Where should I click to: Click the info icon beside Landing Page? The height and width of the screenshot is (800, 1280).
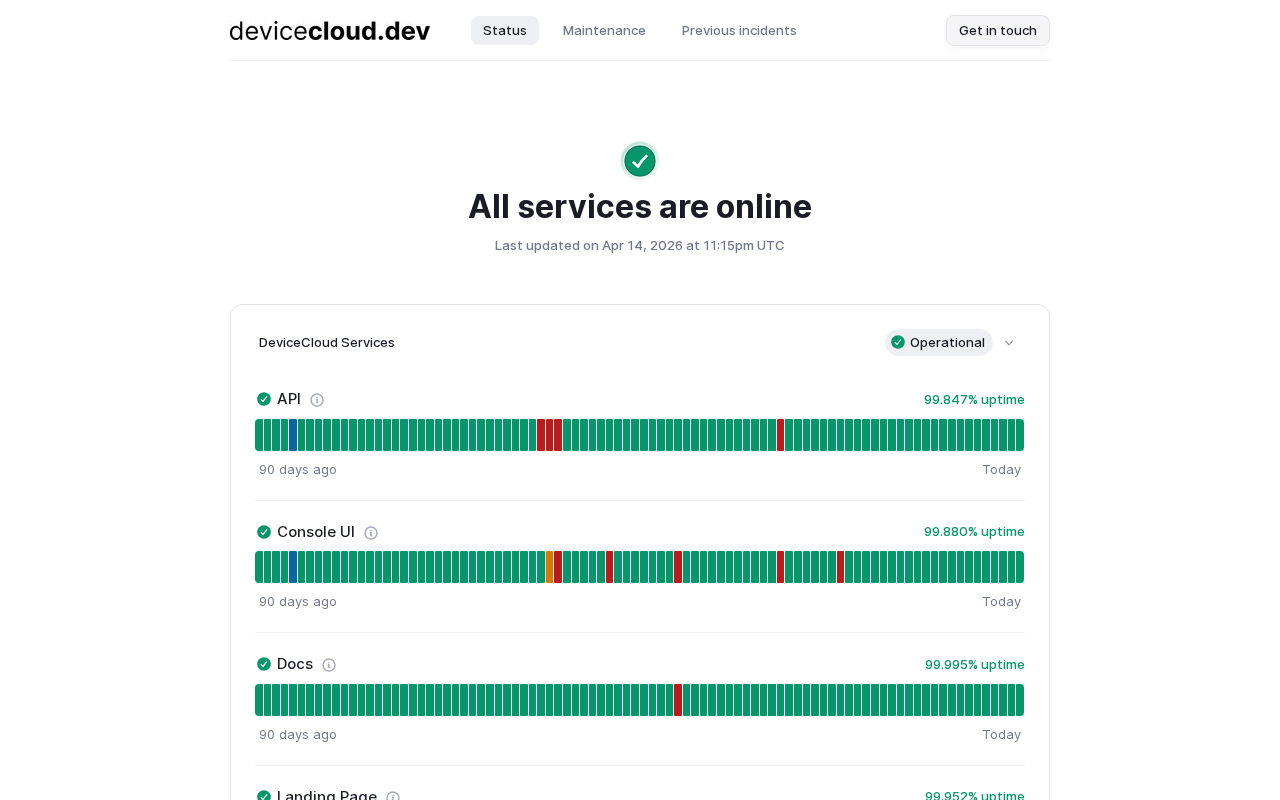pos(393,796)
